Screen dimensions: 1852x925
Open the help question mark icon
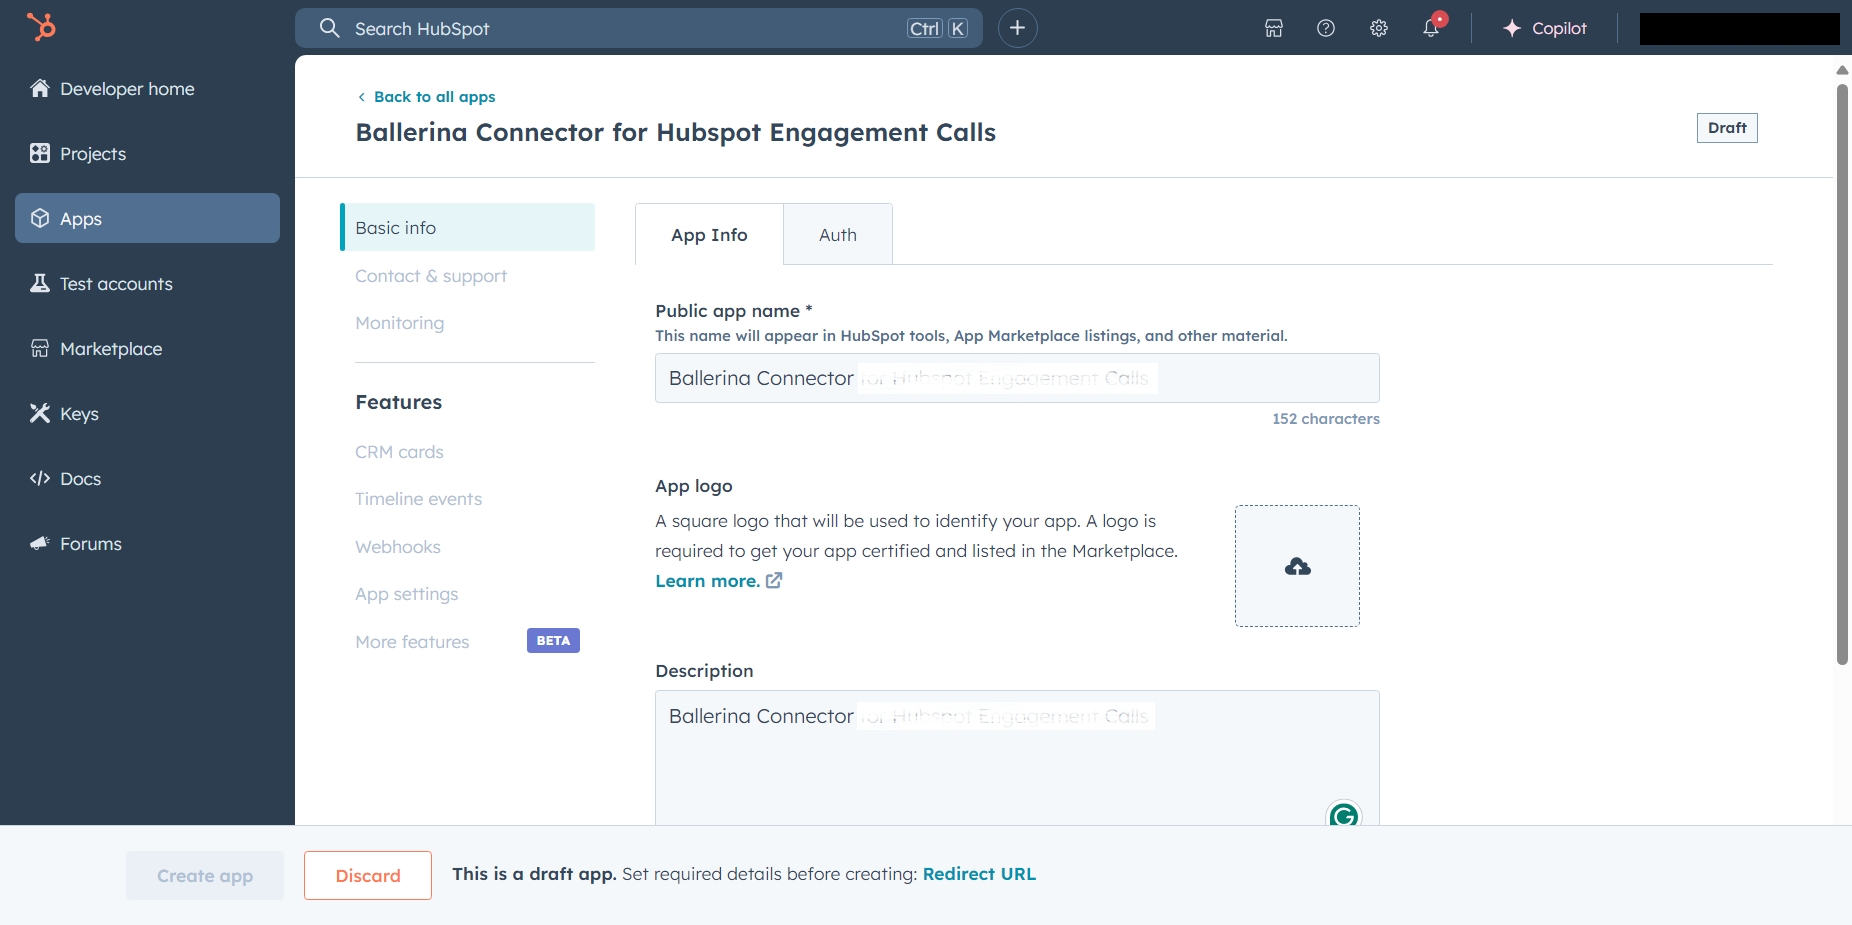click(x=1326, y=28)
